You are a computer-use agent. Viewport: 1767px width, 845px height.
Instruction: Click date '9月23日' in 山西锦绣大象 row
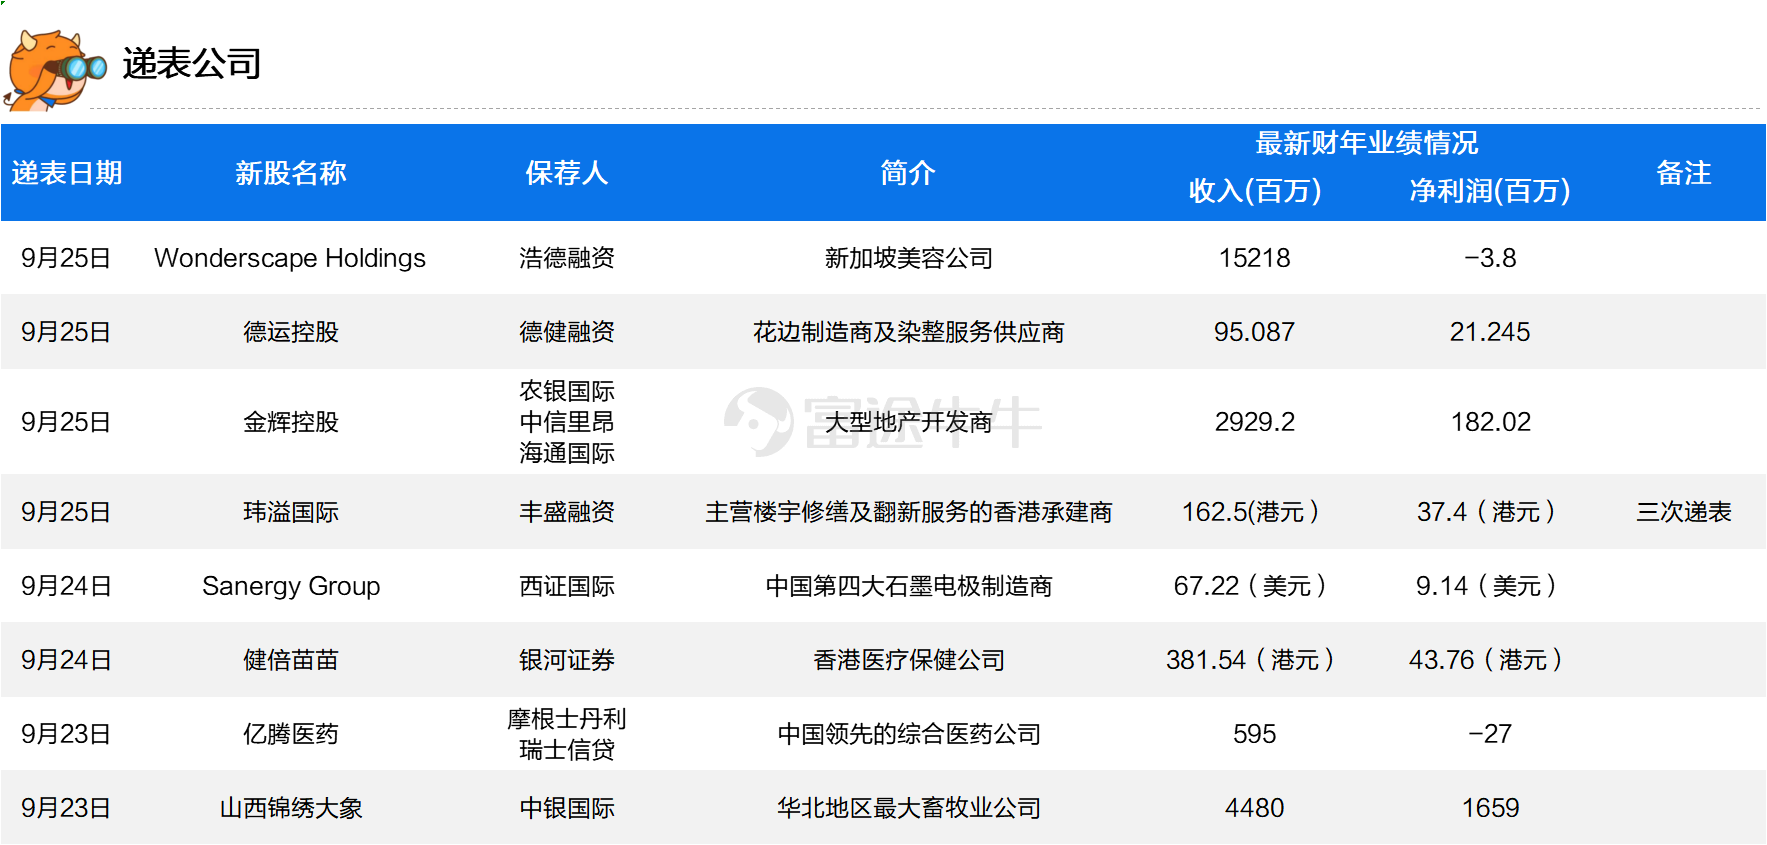coord(66,808)
